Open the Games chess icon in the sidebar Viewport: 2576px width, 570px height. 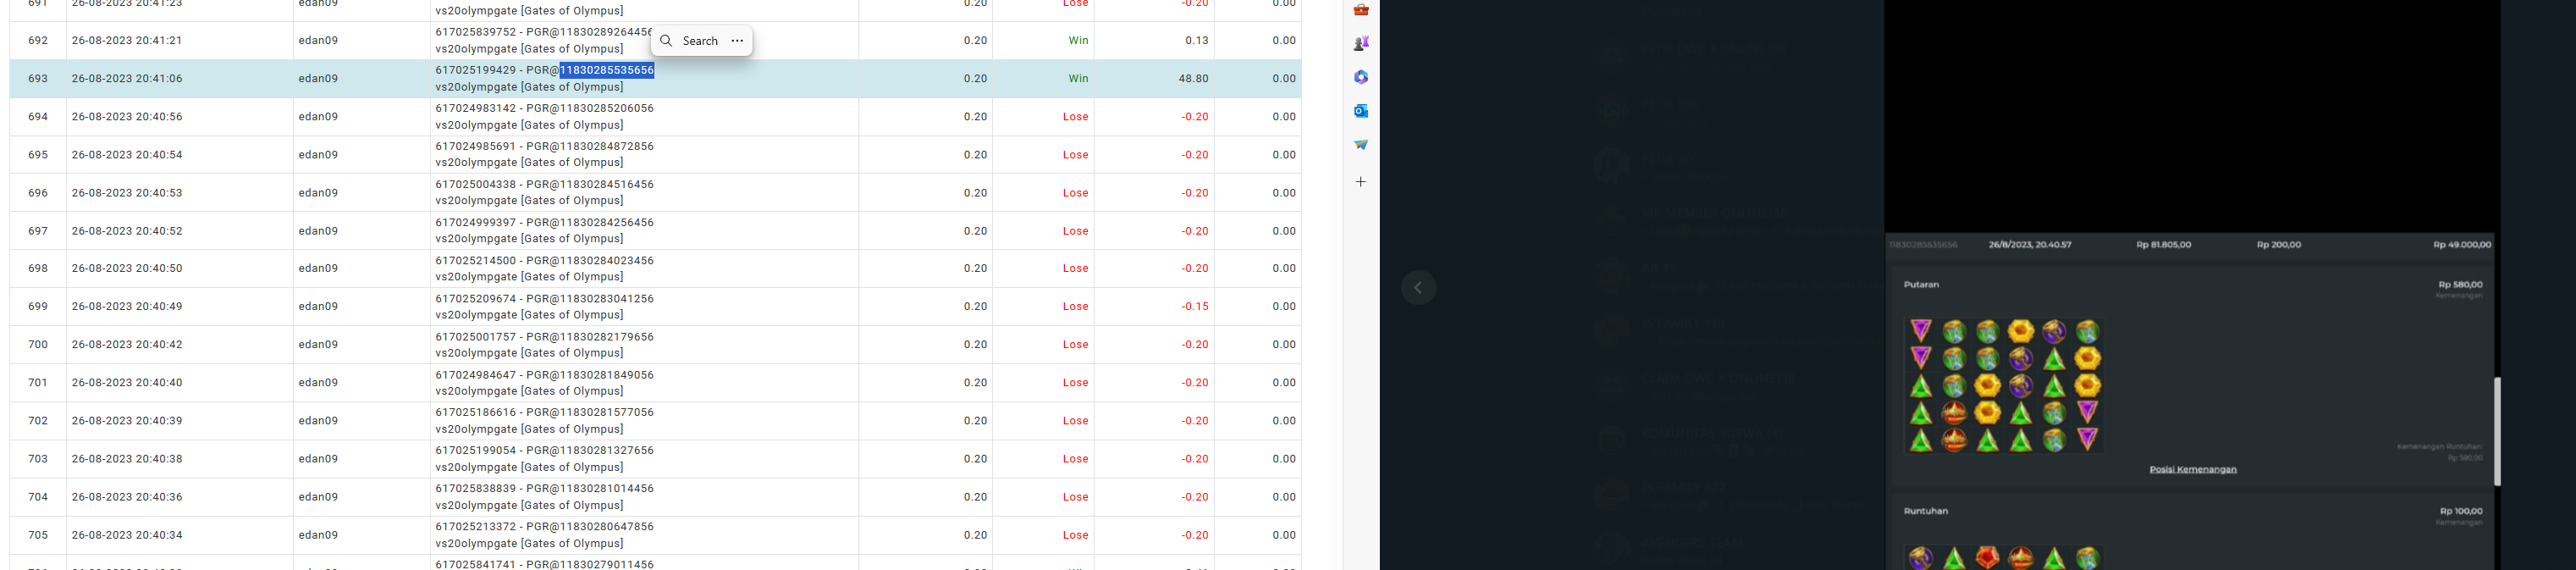[1361, 43]
